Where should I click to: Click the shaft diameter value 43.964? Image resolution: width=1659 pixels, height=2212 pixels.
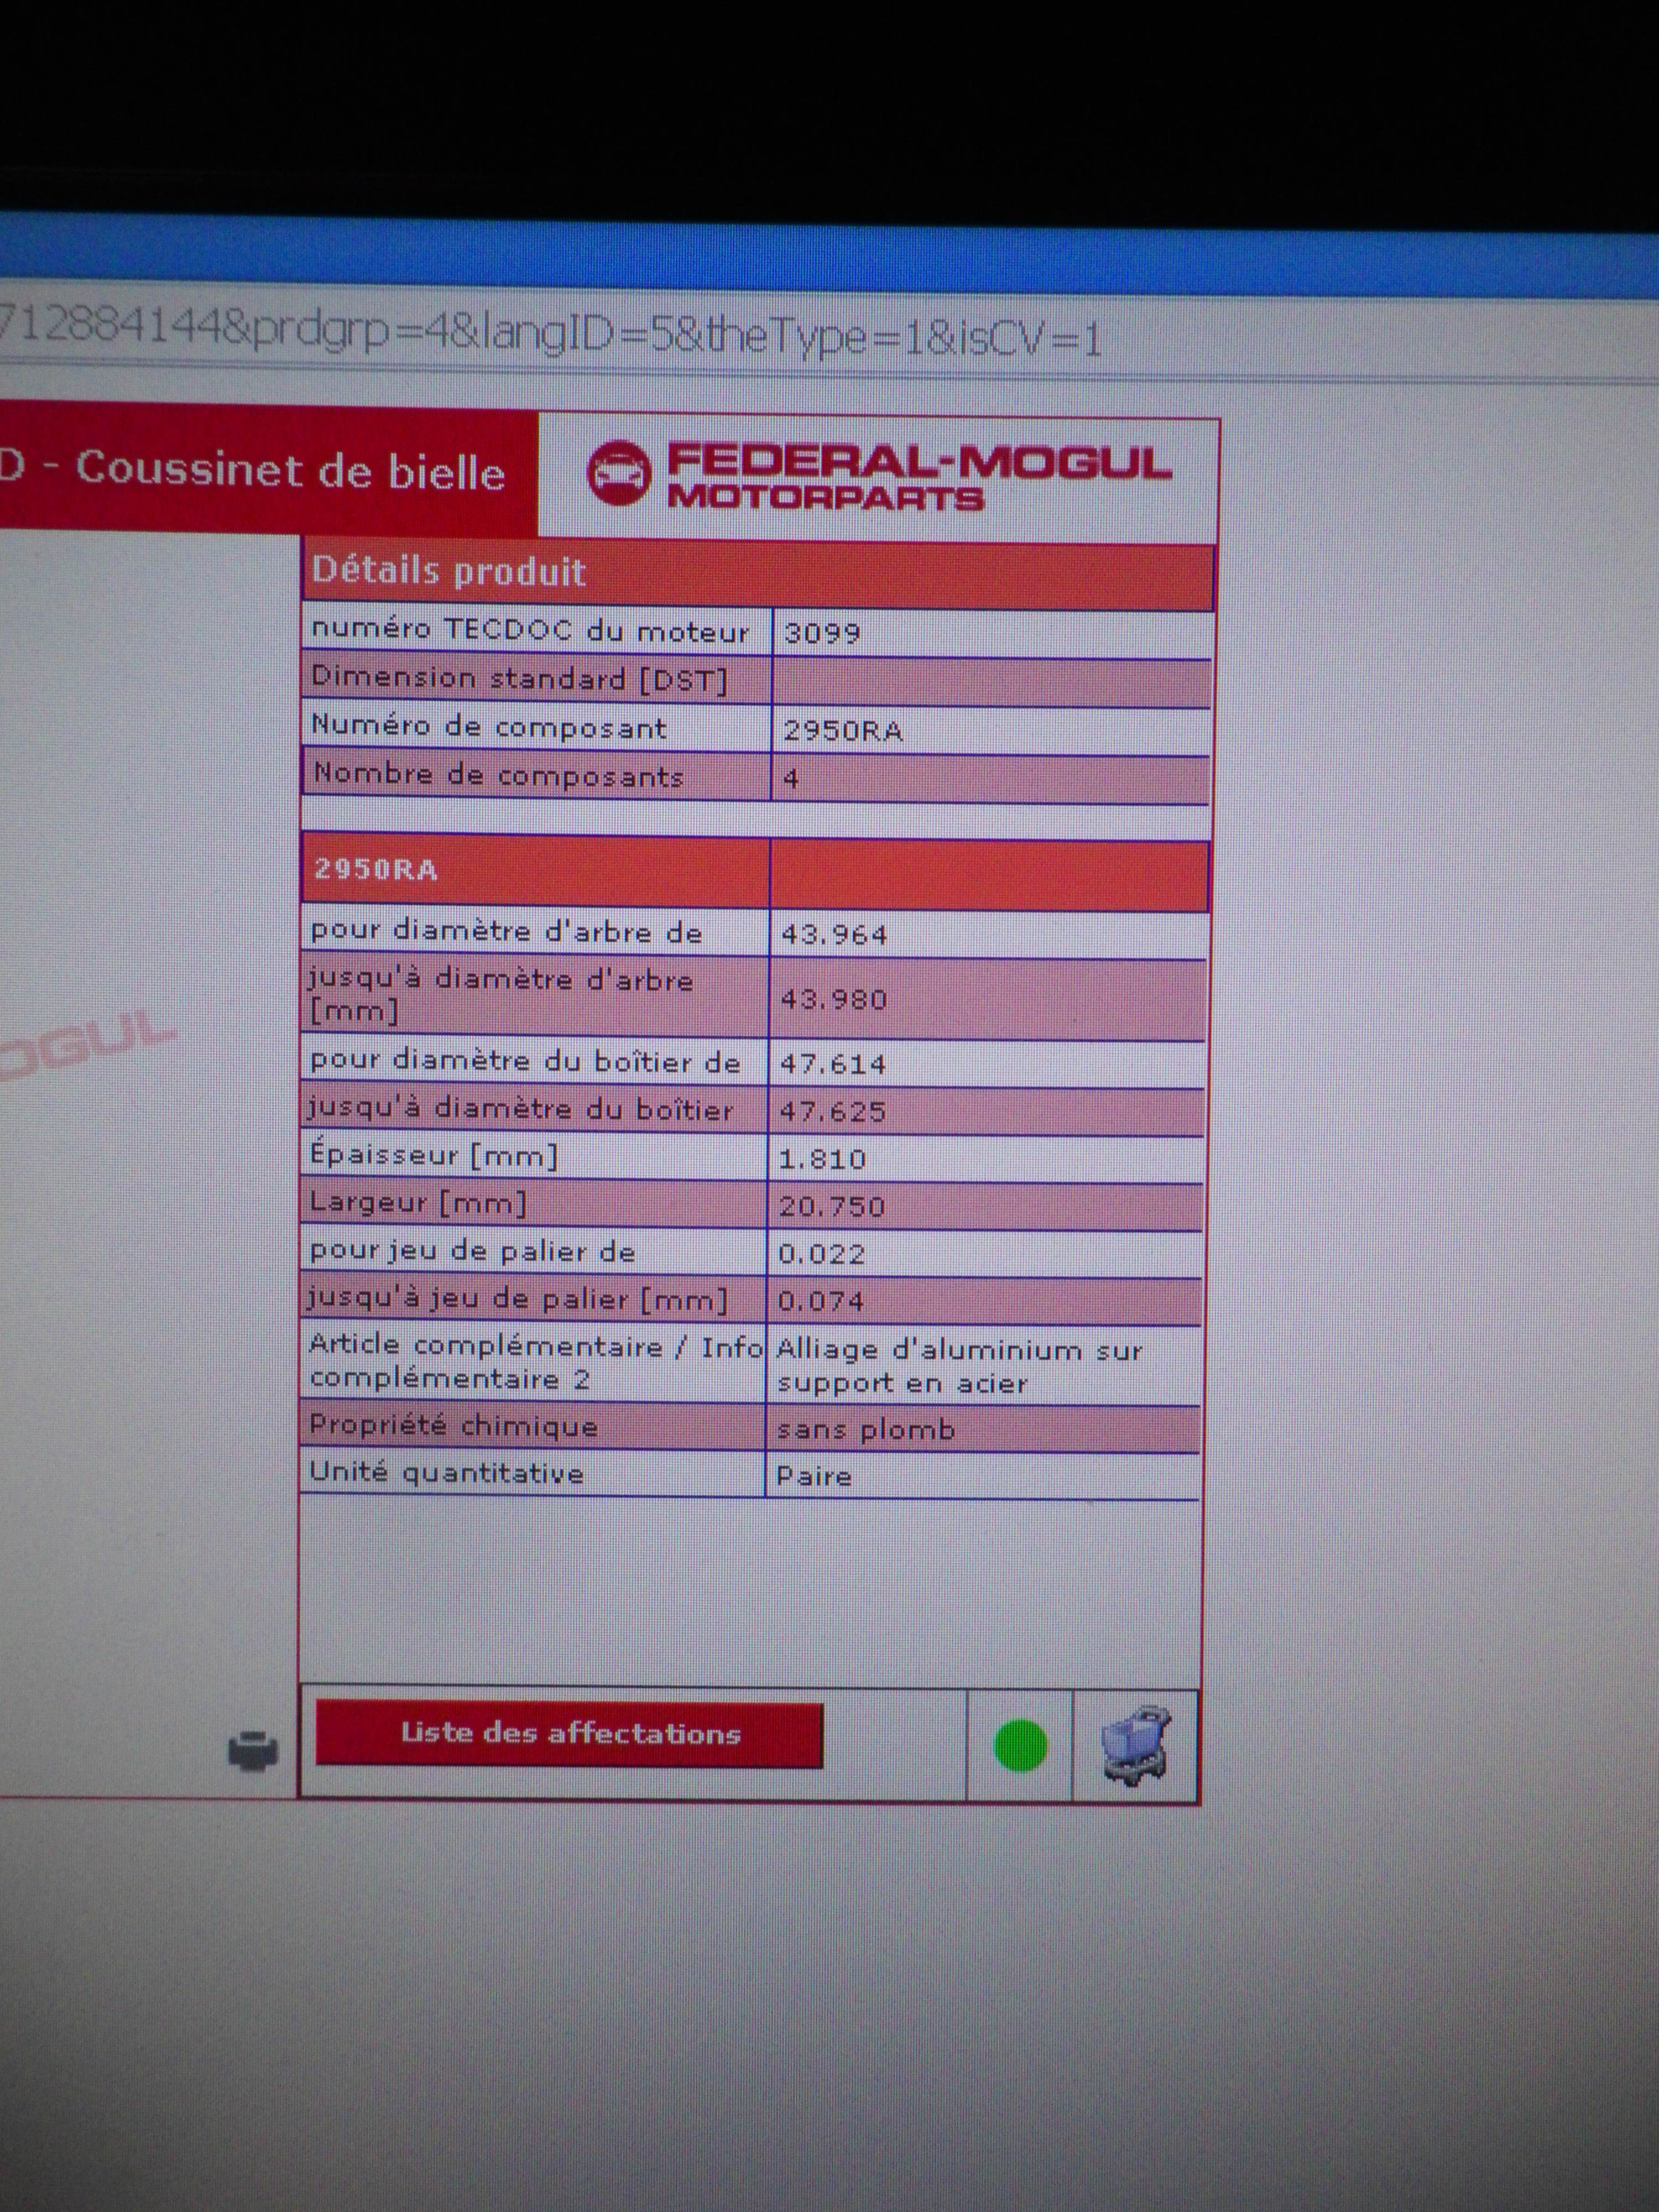click(x=834, y=935)
